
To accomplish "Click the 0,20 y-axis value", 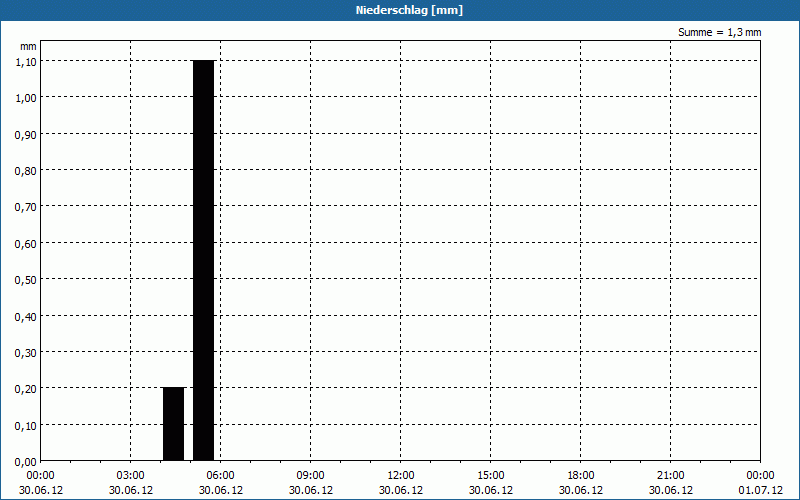I will coord(26,389).
